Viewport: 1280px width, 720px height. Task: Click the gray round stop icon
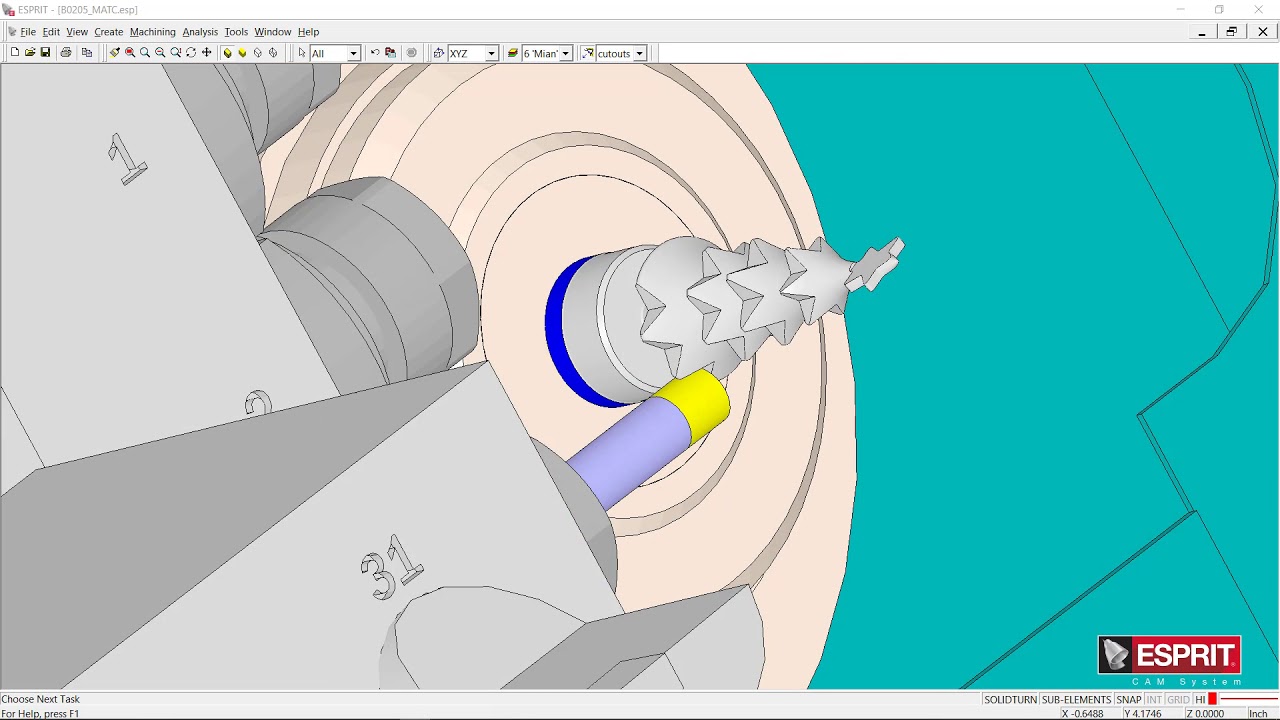pos(411,53)
